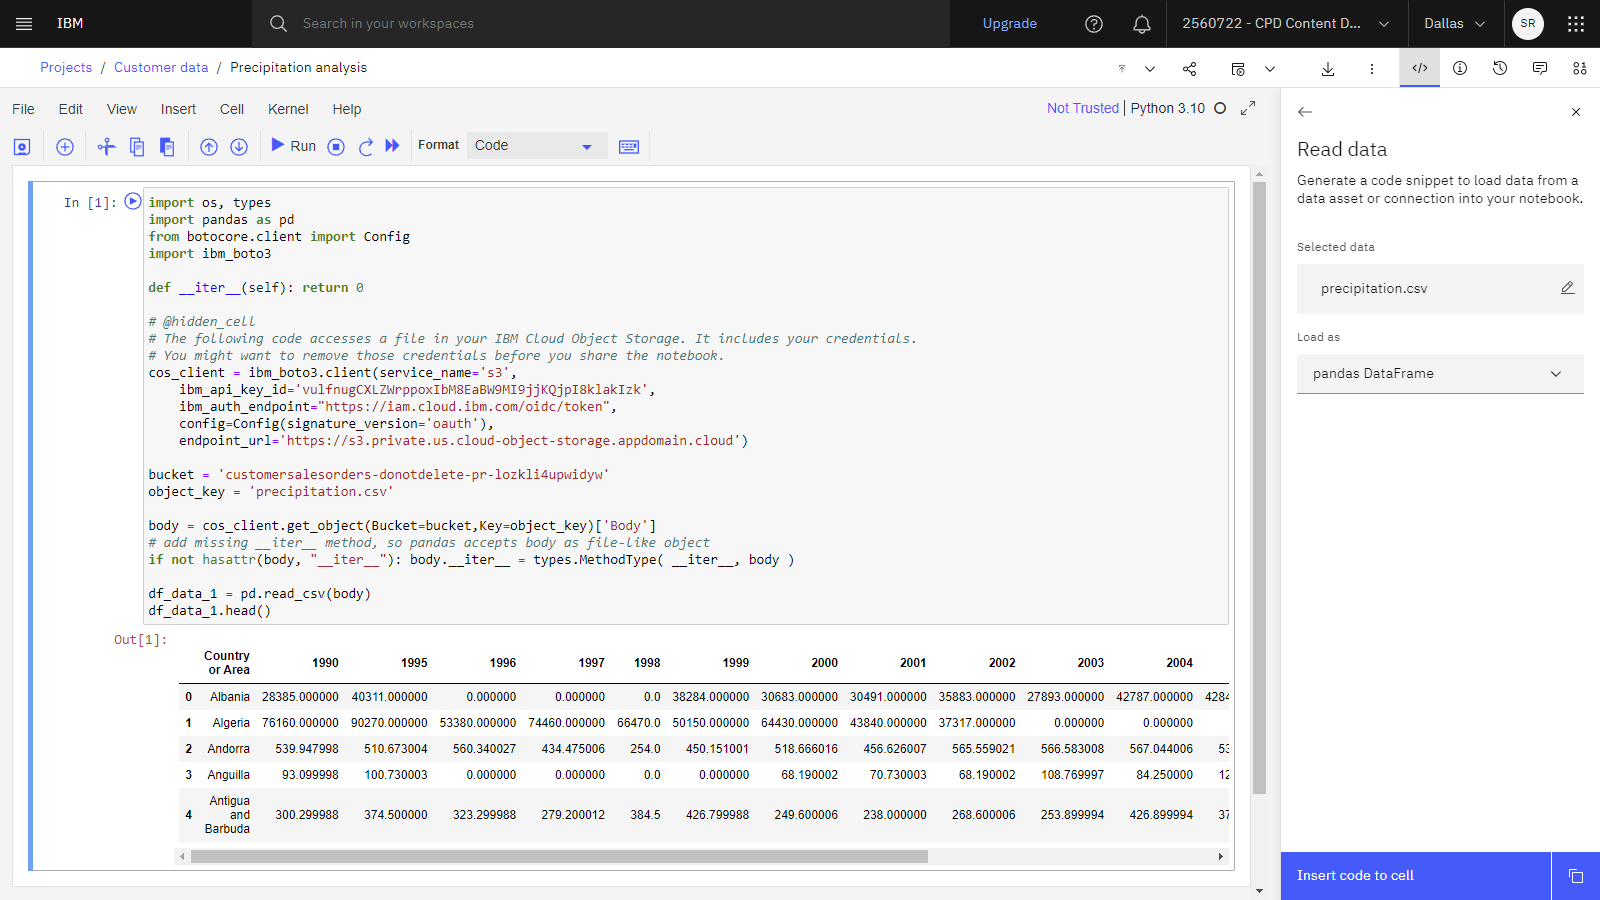The width and height of the screenshot is (1600, 900).
Task: Restart the kernel
Action: tap(366, 147)
